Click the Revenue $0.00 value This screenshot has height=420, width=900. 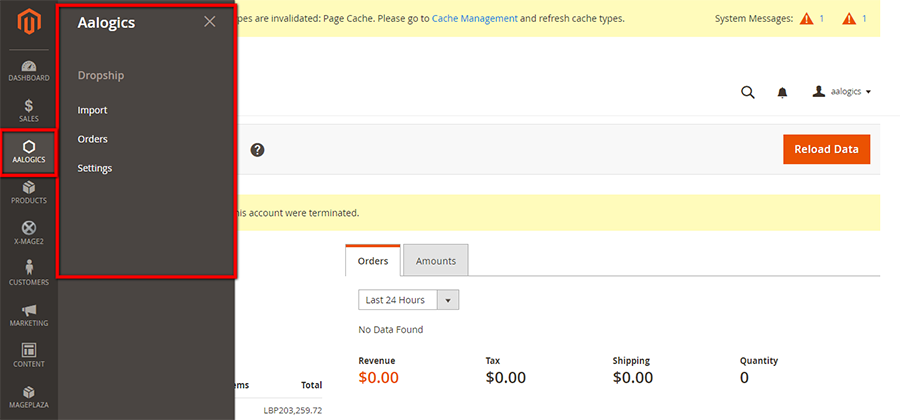coord(378,378)
